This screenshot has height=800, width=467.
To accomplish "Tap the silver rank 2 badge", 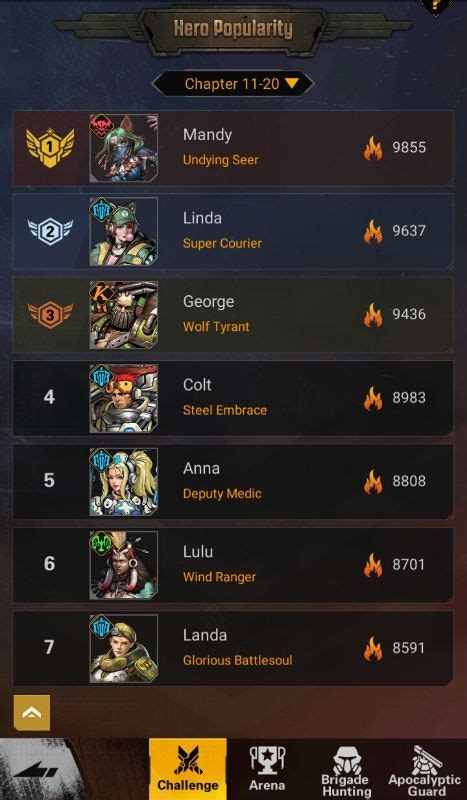I will (x=50, y=232).
